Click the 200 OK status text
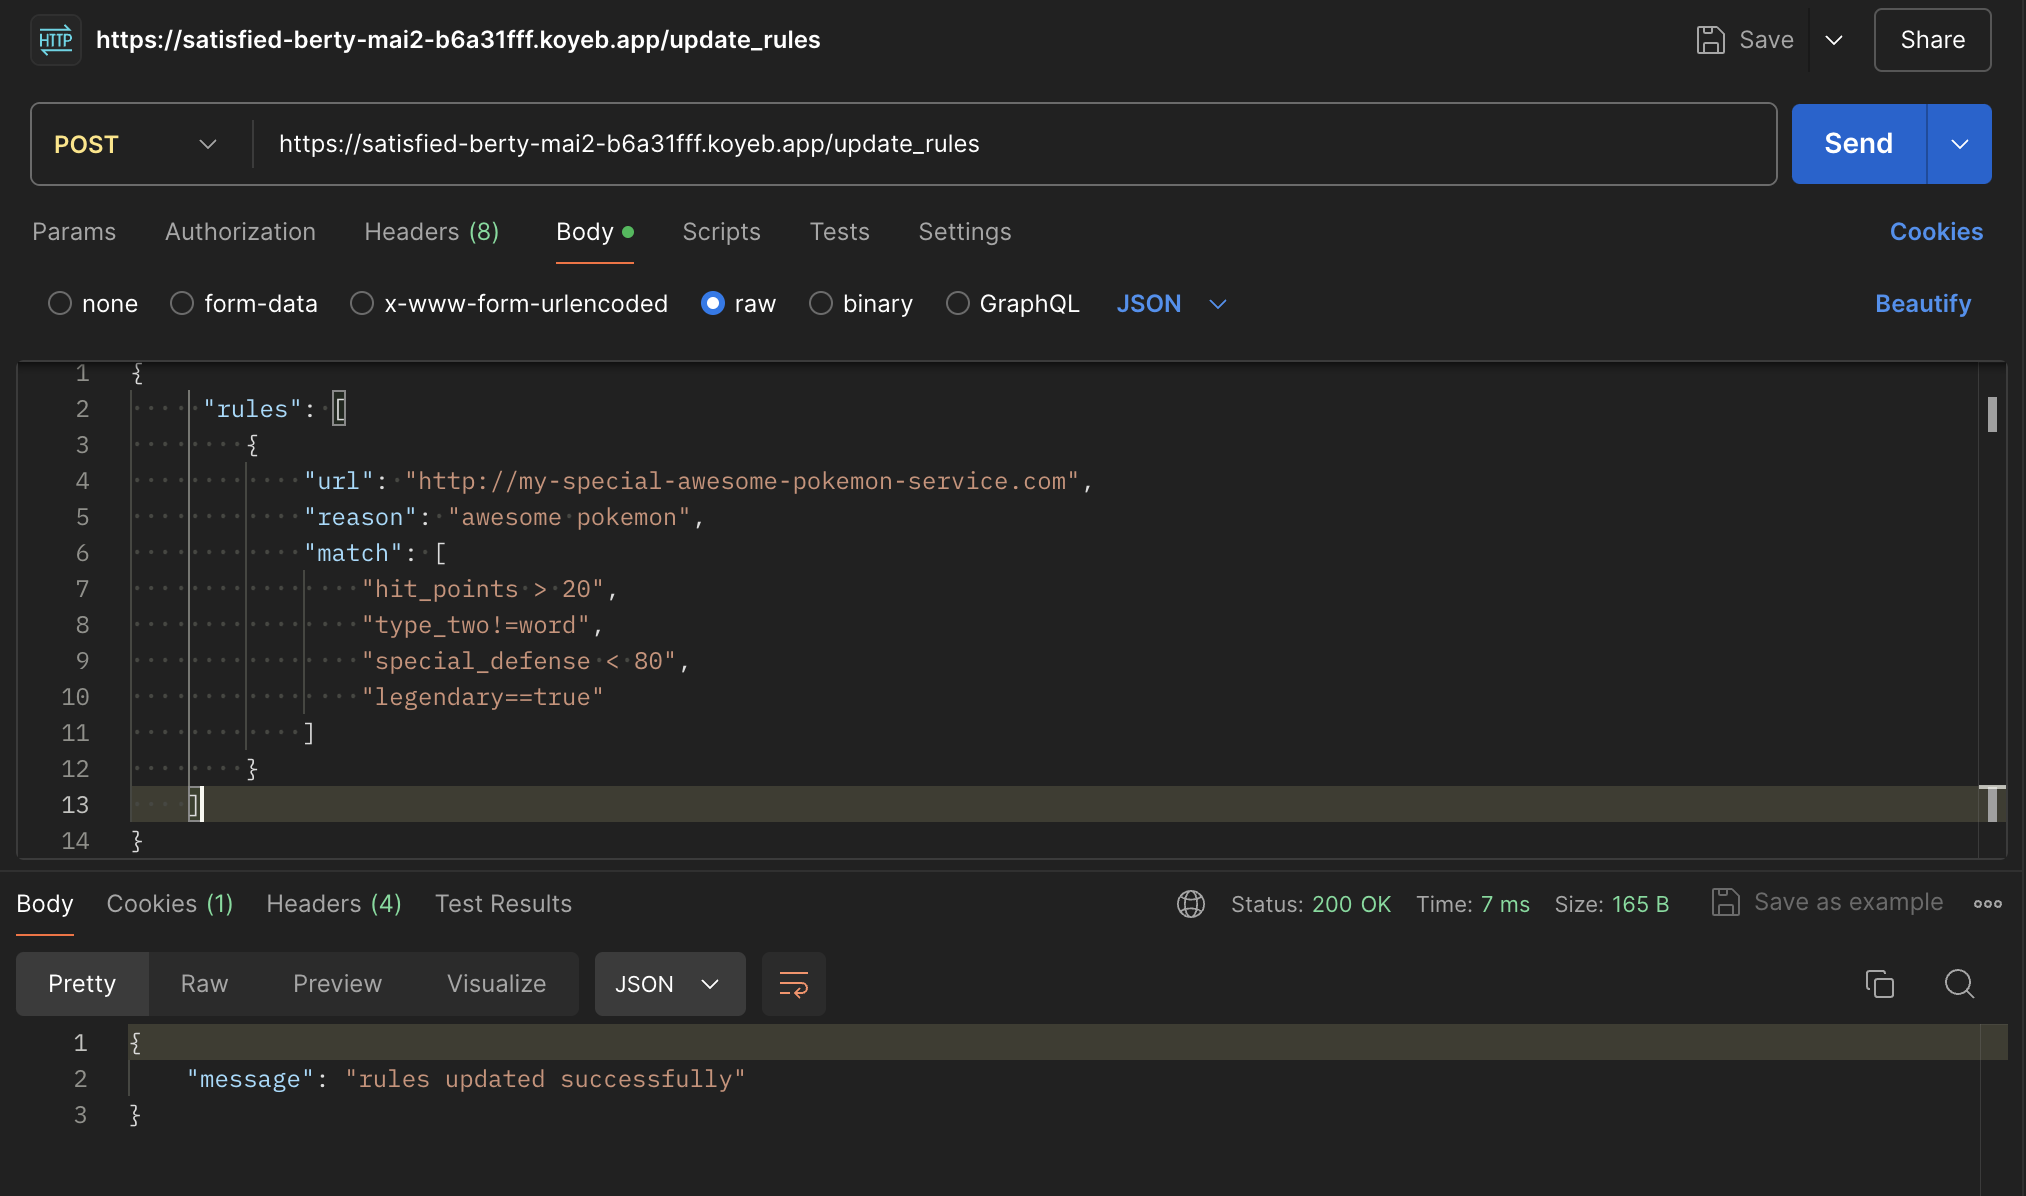Image resolution: width=2026 pixels, height=1196 pixels. (1351, 904)
